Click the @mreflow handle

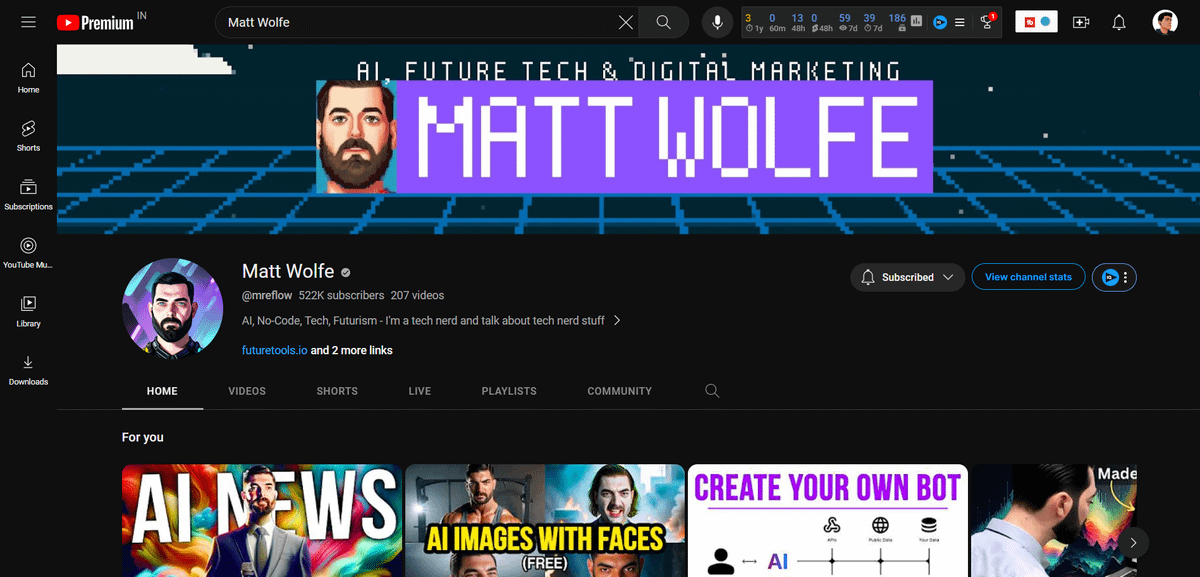(x=267, y=296)
